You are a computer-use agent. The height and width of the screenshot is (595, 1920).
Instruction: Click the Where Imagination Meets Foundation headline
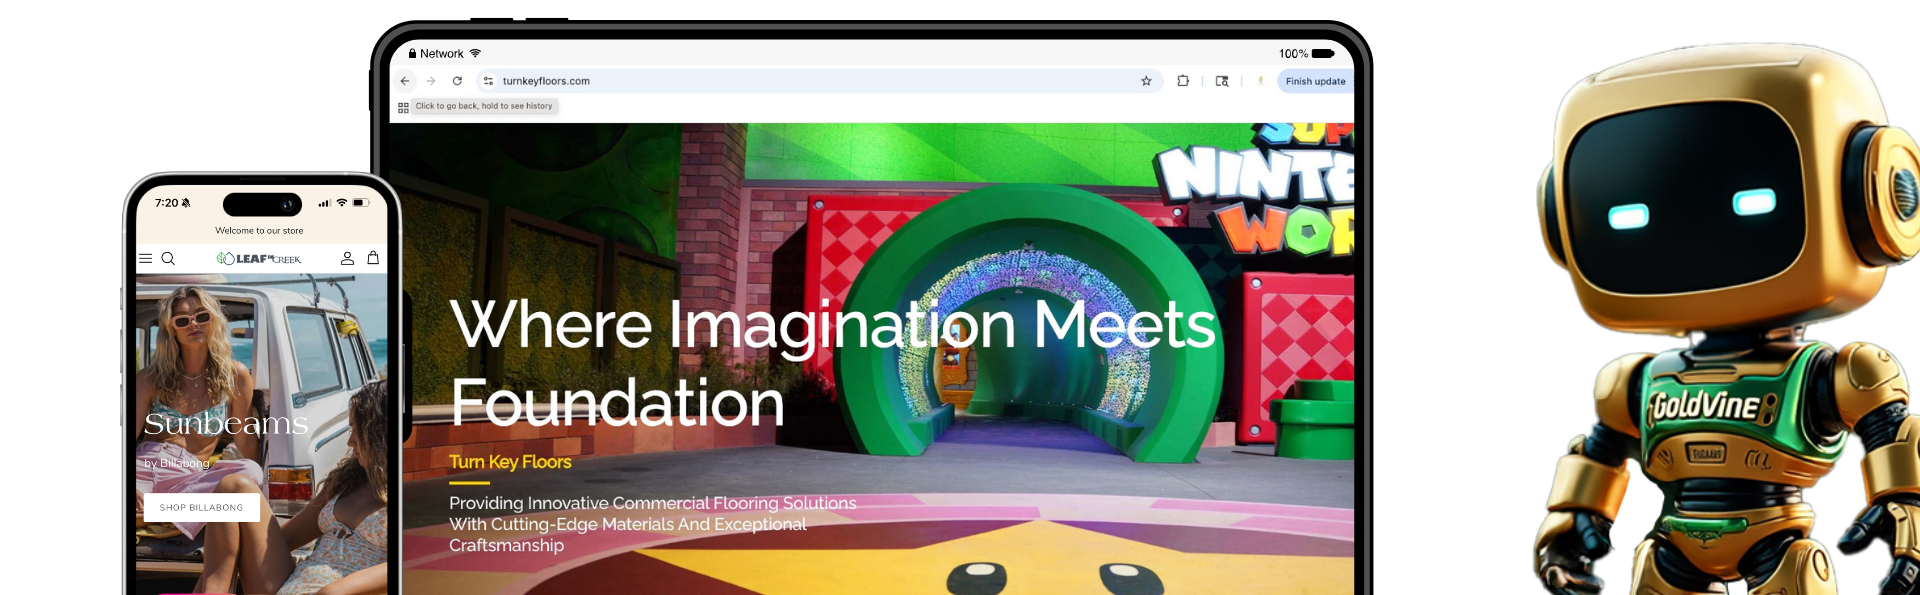[x=830, y=362]
